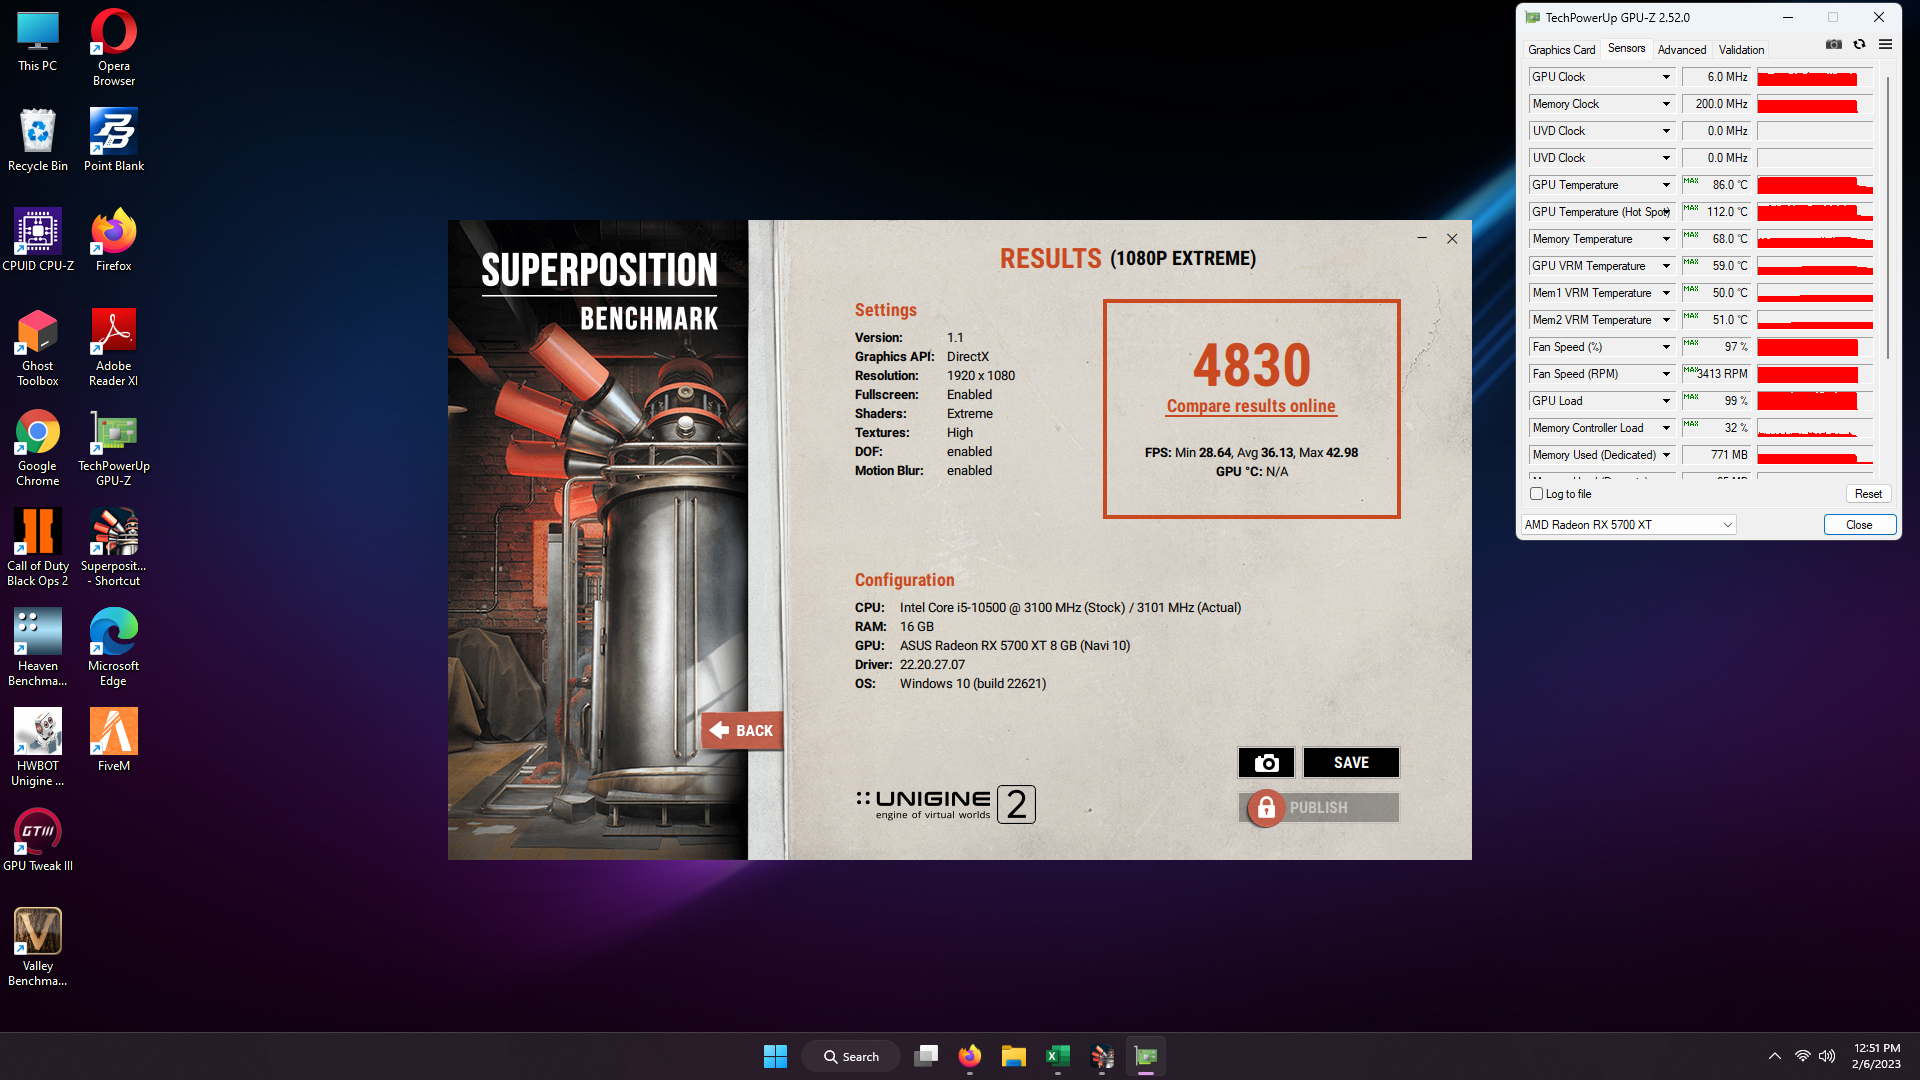Click the BACK button in Superposition
This screenshot has height=1080, width=1920.
[x=741, y=731]
